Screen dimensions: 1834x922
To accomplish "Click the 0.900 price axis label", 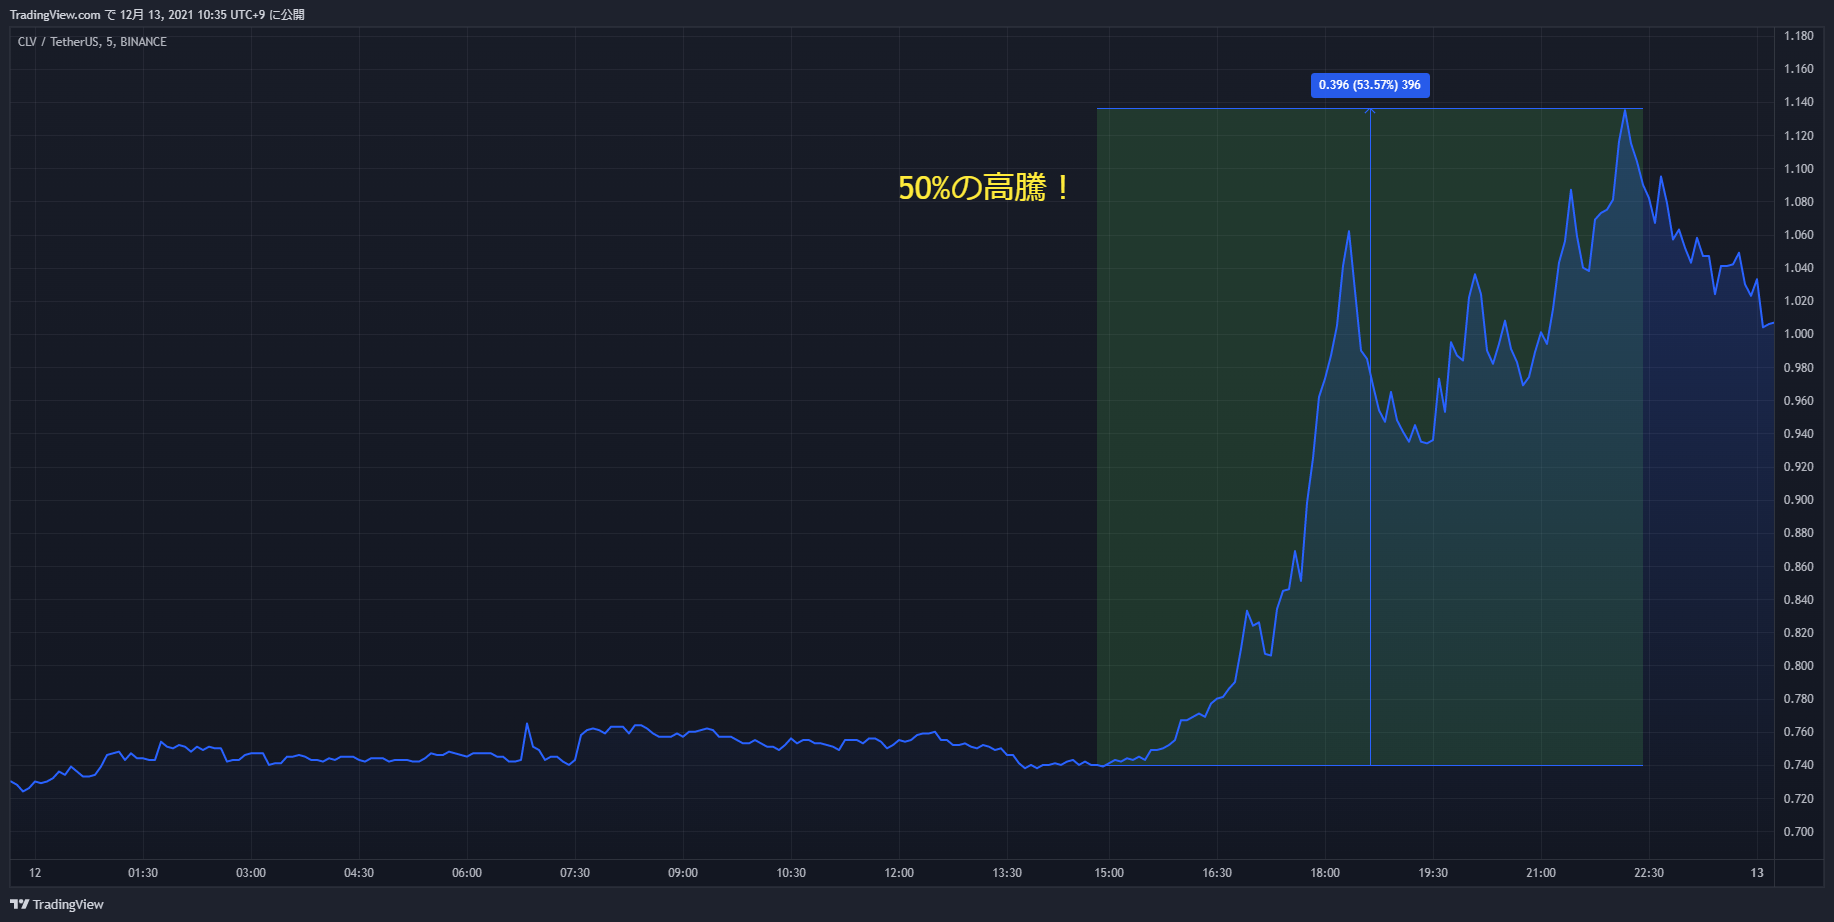I will (x=1798, y=500).
